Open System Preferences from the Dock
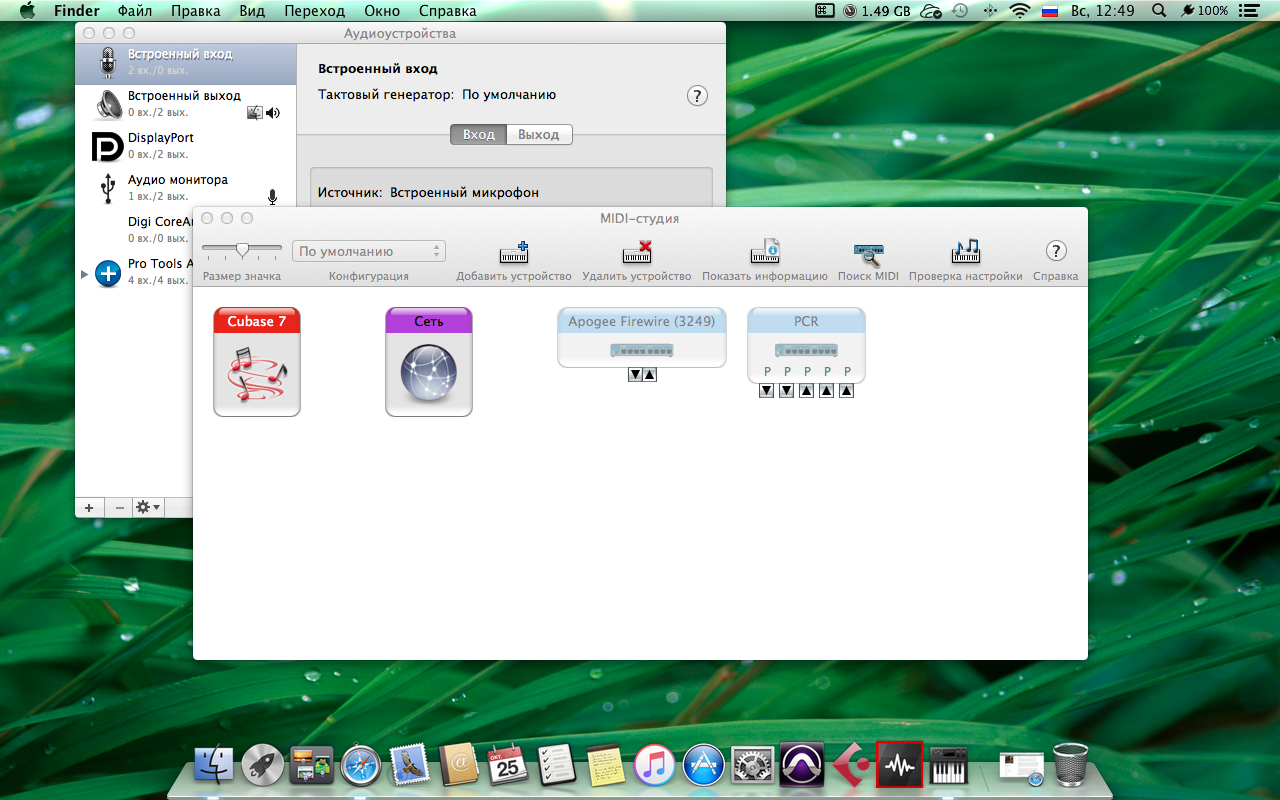 pyautogui.click(x=752, y=765)
